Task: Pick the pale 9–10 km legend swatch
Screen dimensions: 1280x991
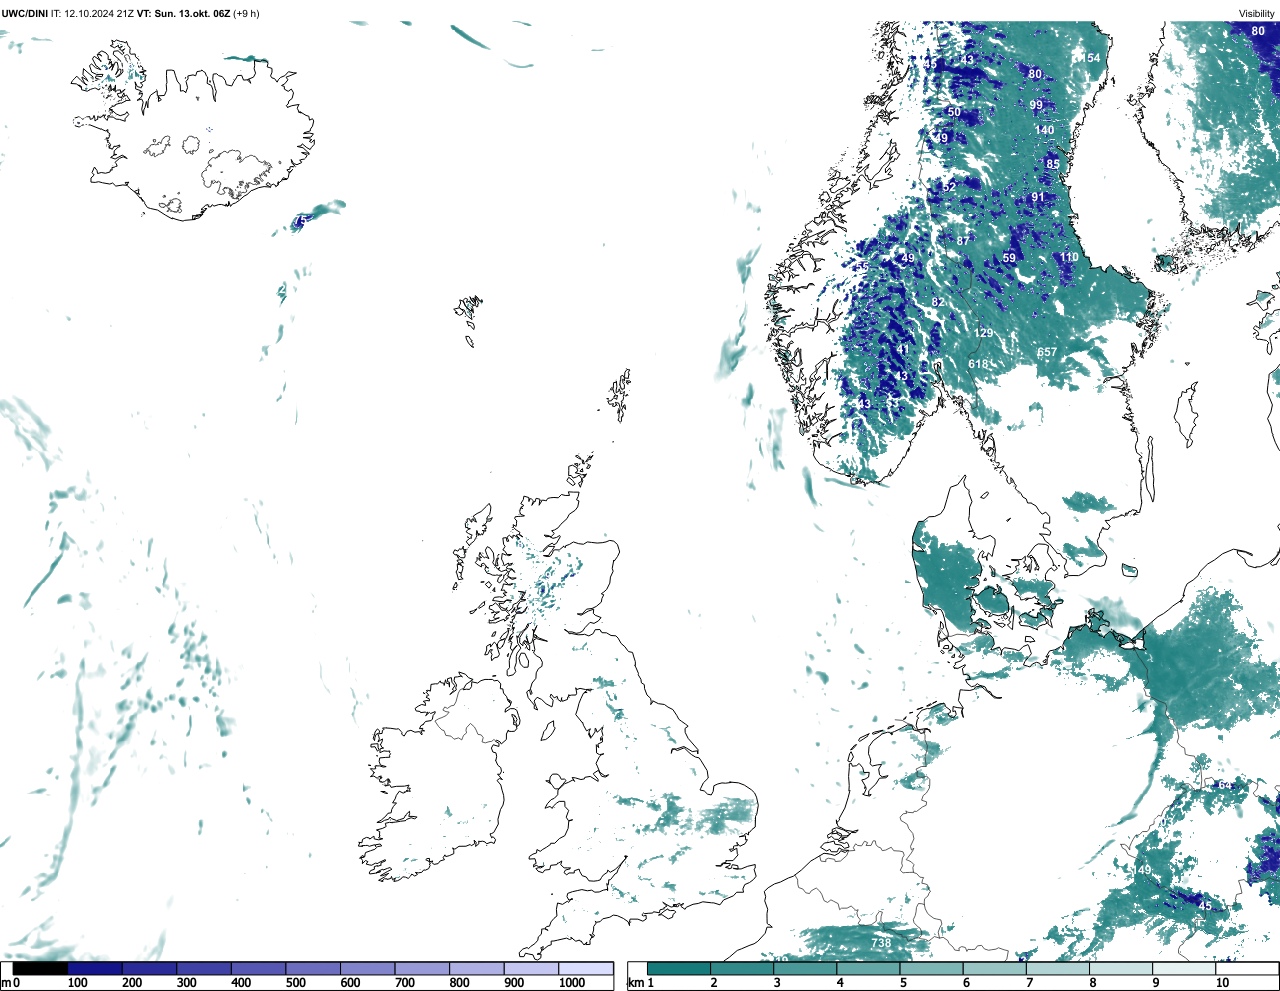Action: coord(1185,968)
